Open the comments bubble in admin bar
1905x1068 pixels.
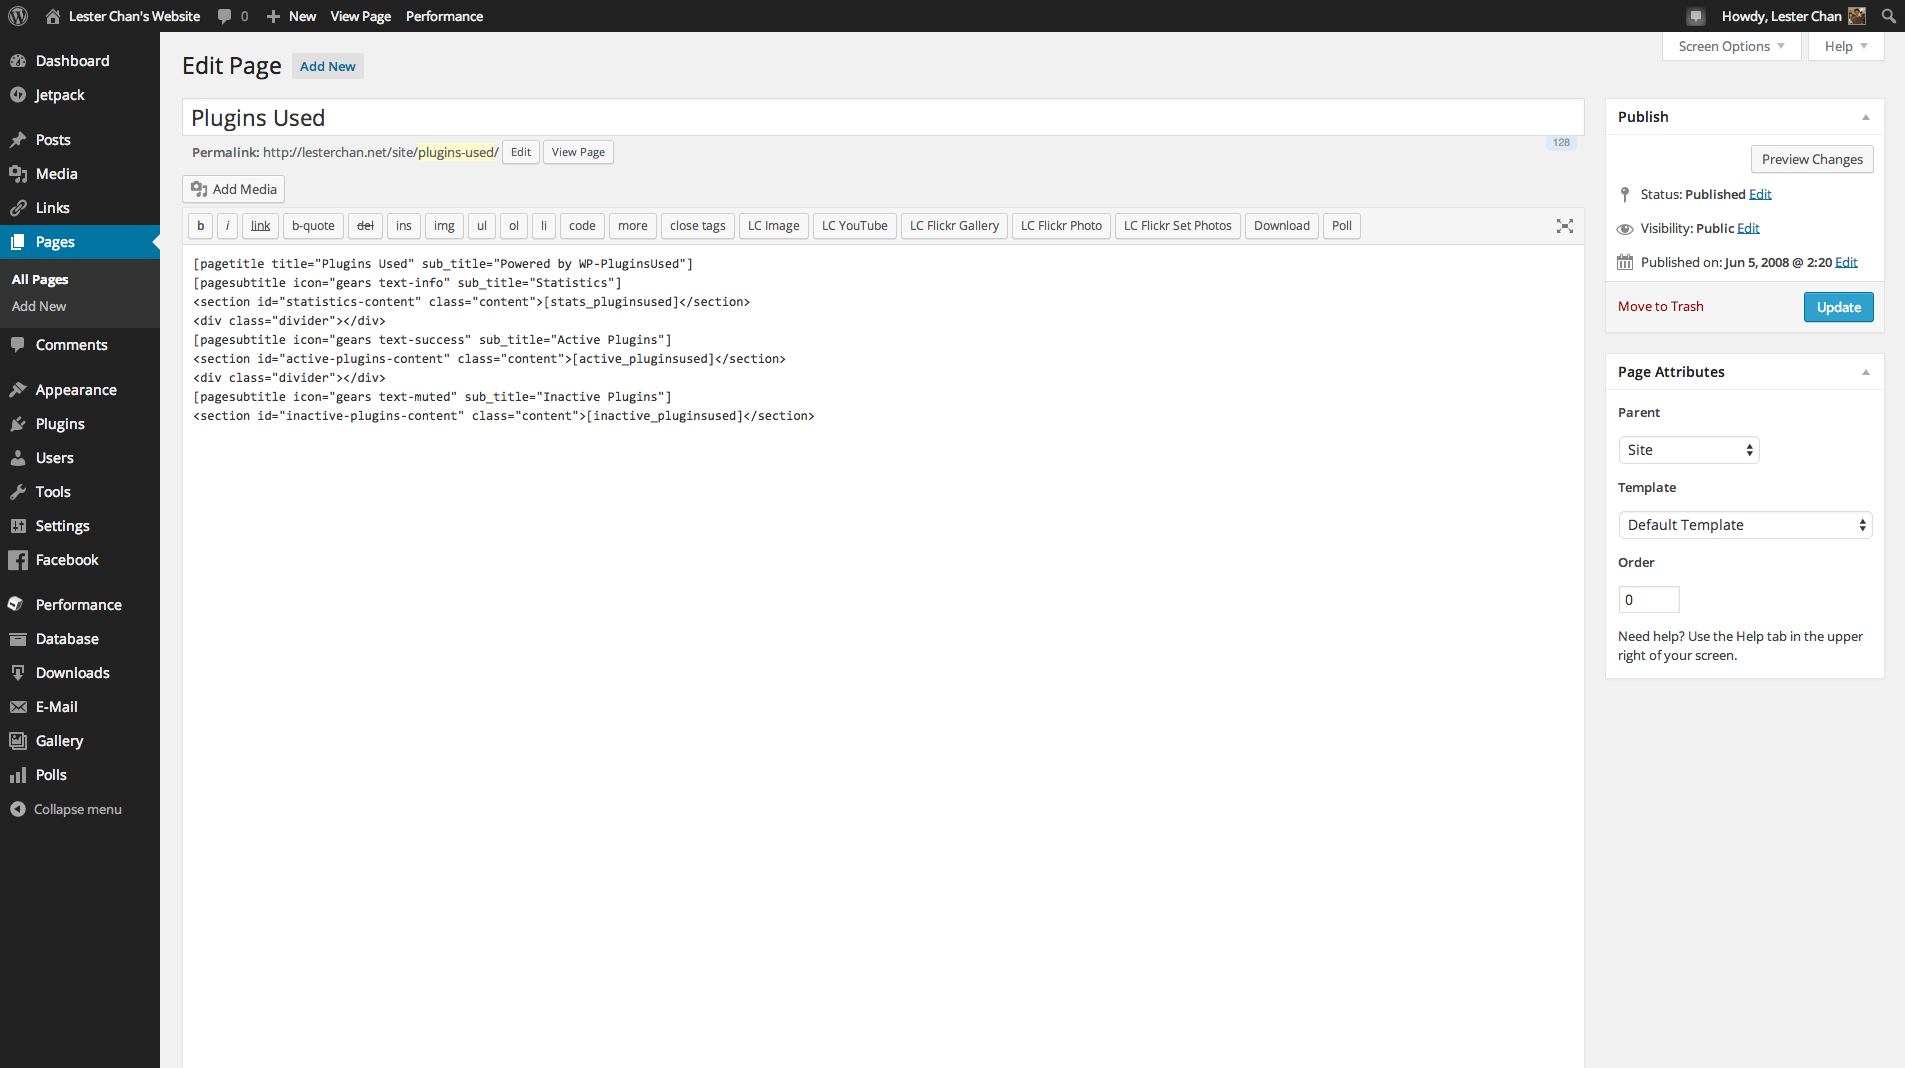click(x=225, y=16)
